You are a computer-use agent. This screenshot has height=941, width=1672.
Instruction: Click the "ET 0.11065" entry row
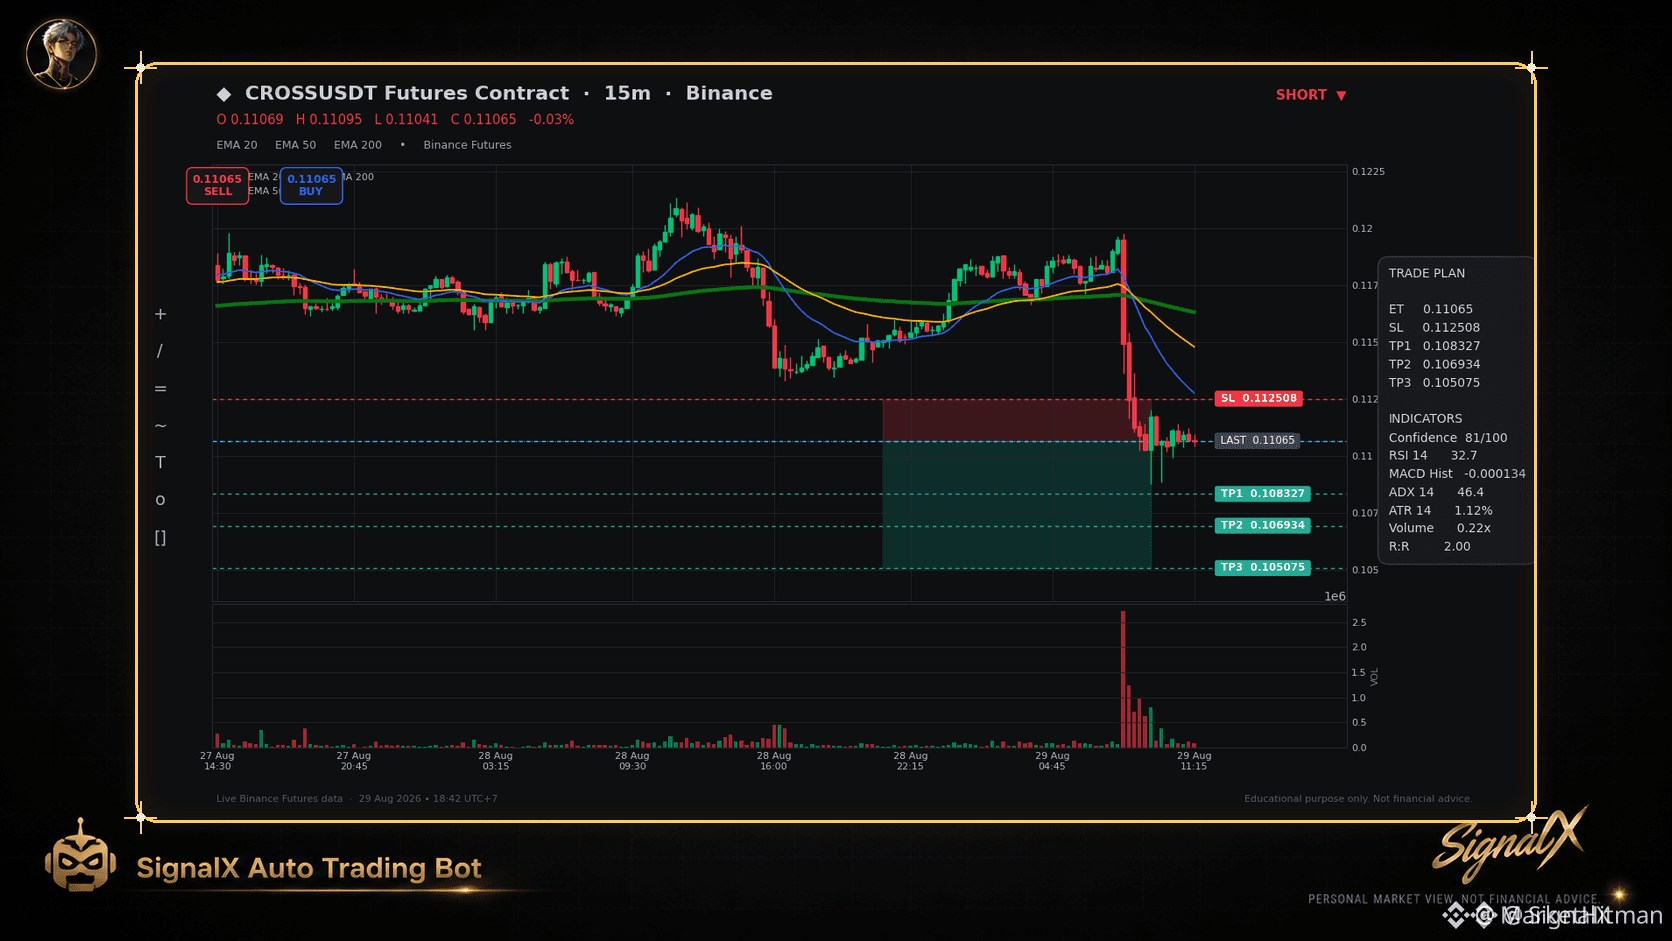(x=1430, y=309)
